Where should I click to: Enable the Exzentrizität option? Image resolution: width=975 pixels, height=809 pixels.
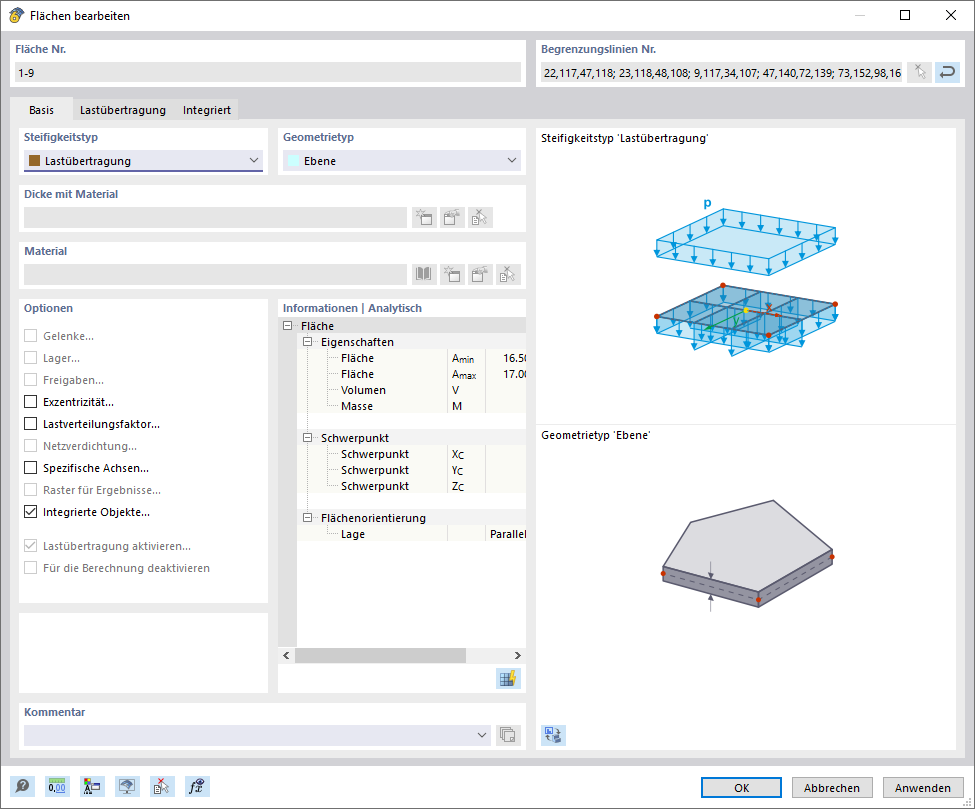pos(30,402)
